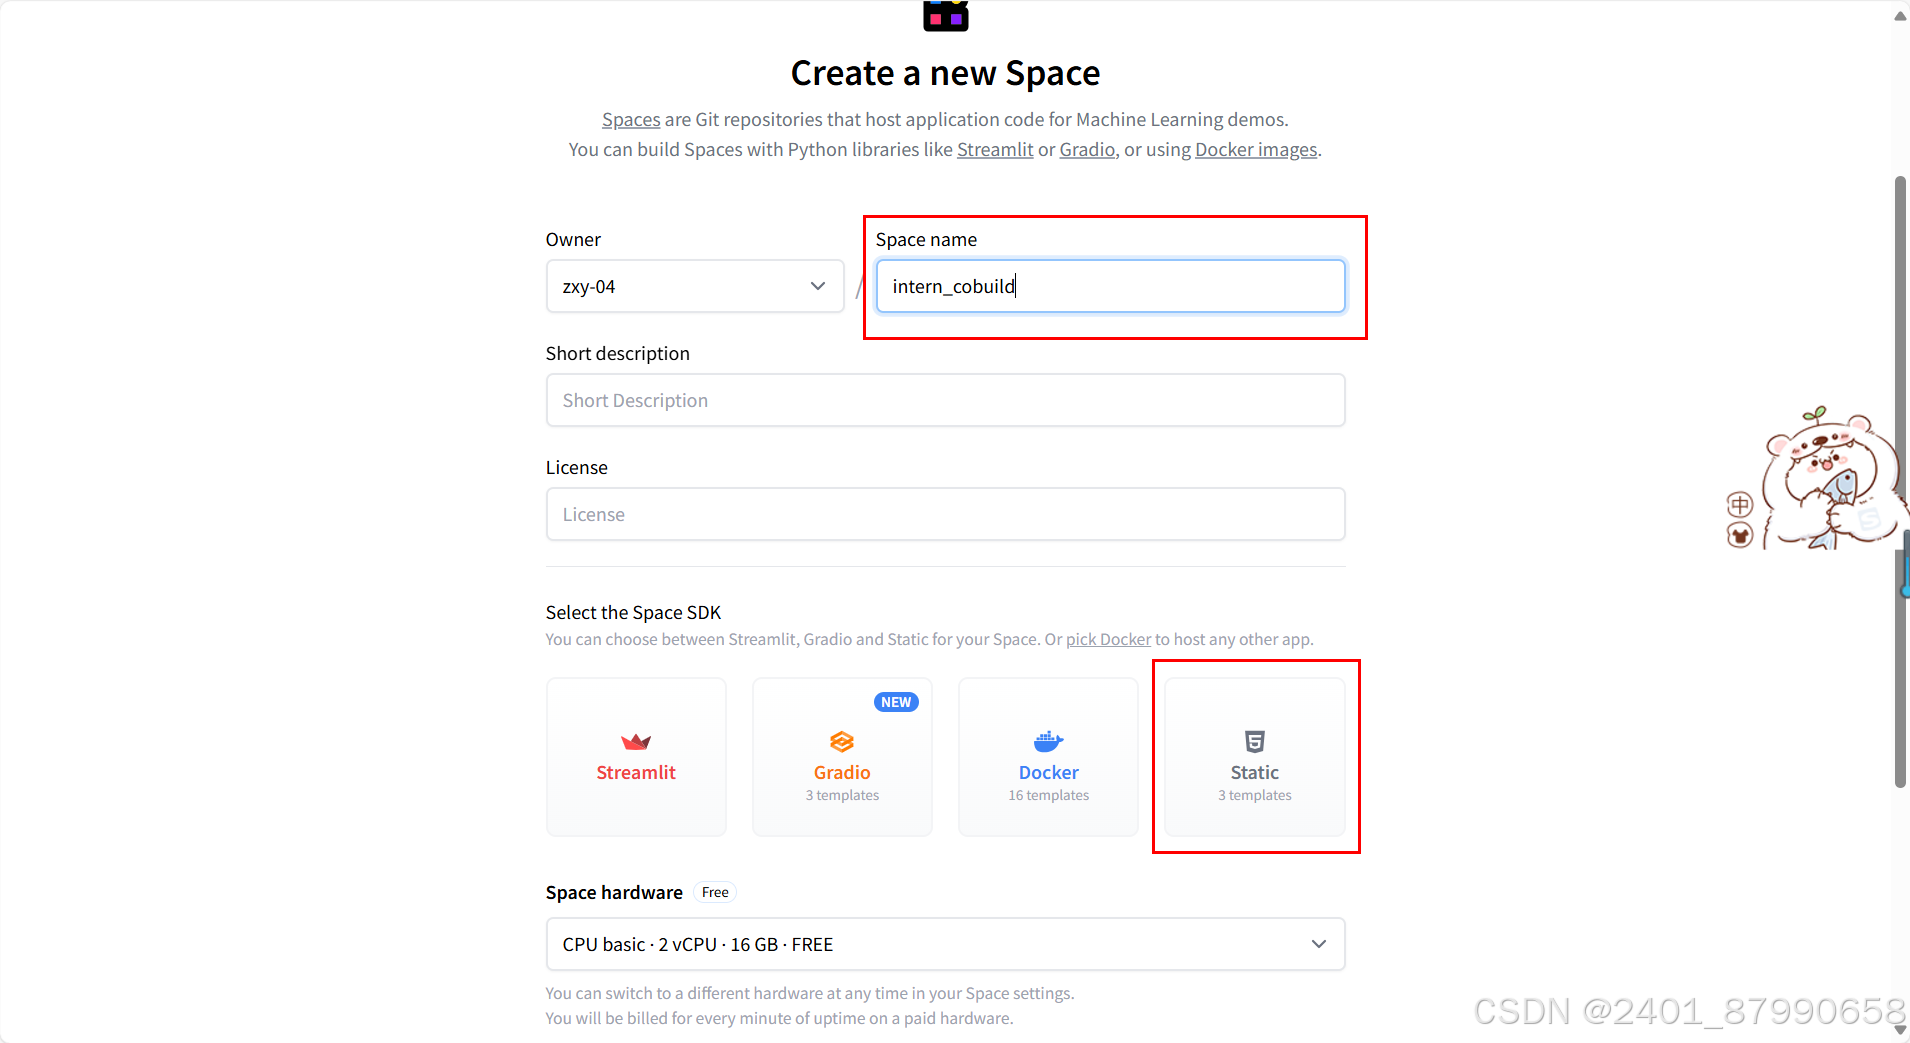This screenshot has width=1910, height=1043.
Task: Click the Free badge next to Space hardware
Action: point(715,892)
